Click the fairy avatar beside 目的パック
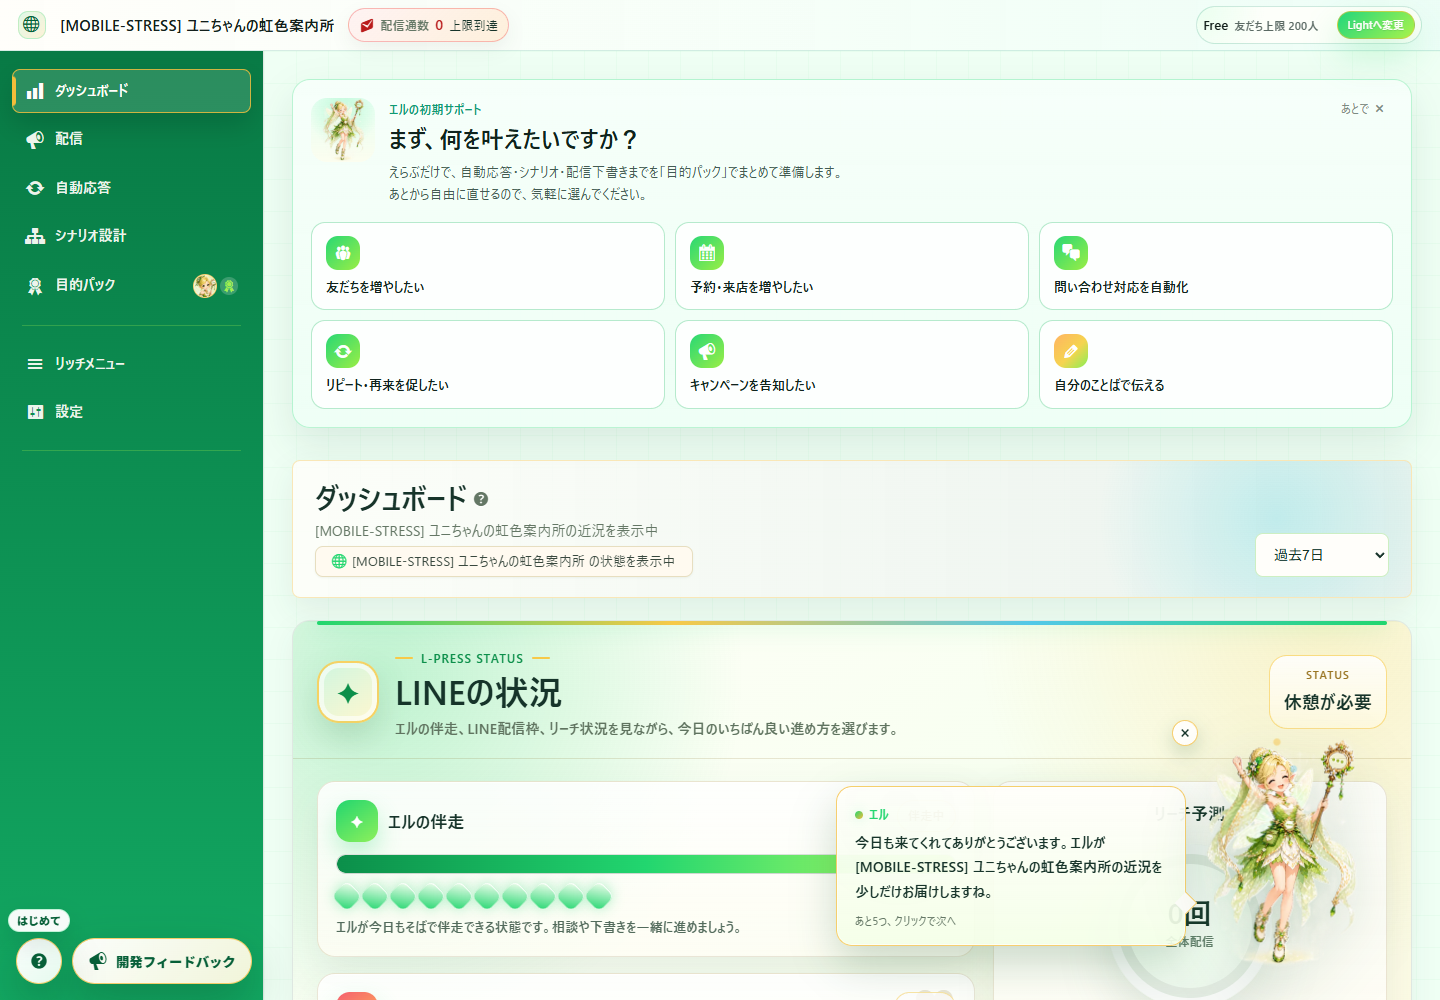Screen dimensions: 1440x1000 (x=205, y=286)
